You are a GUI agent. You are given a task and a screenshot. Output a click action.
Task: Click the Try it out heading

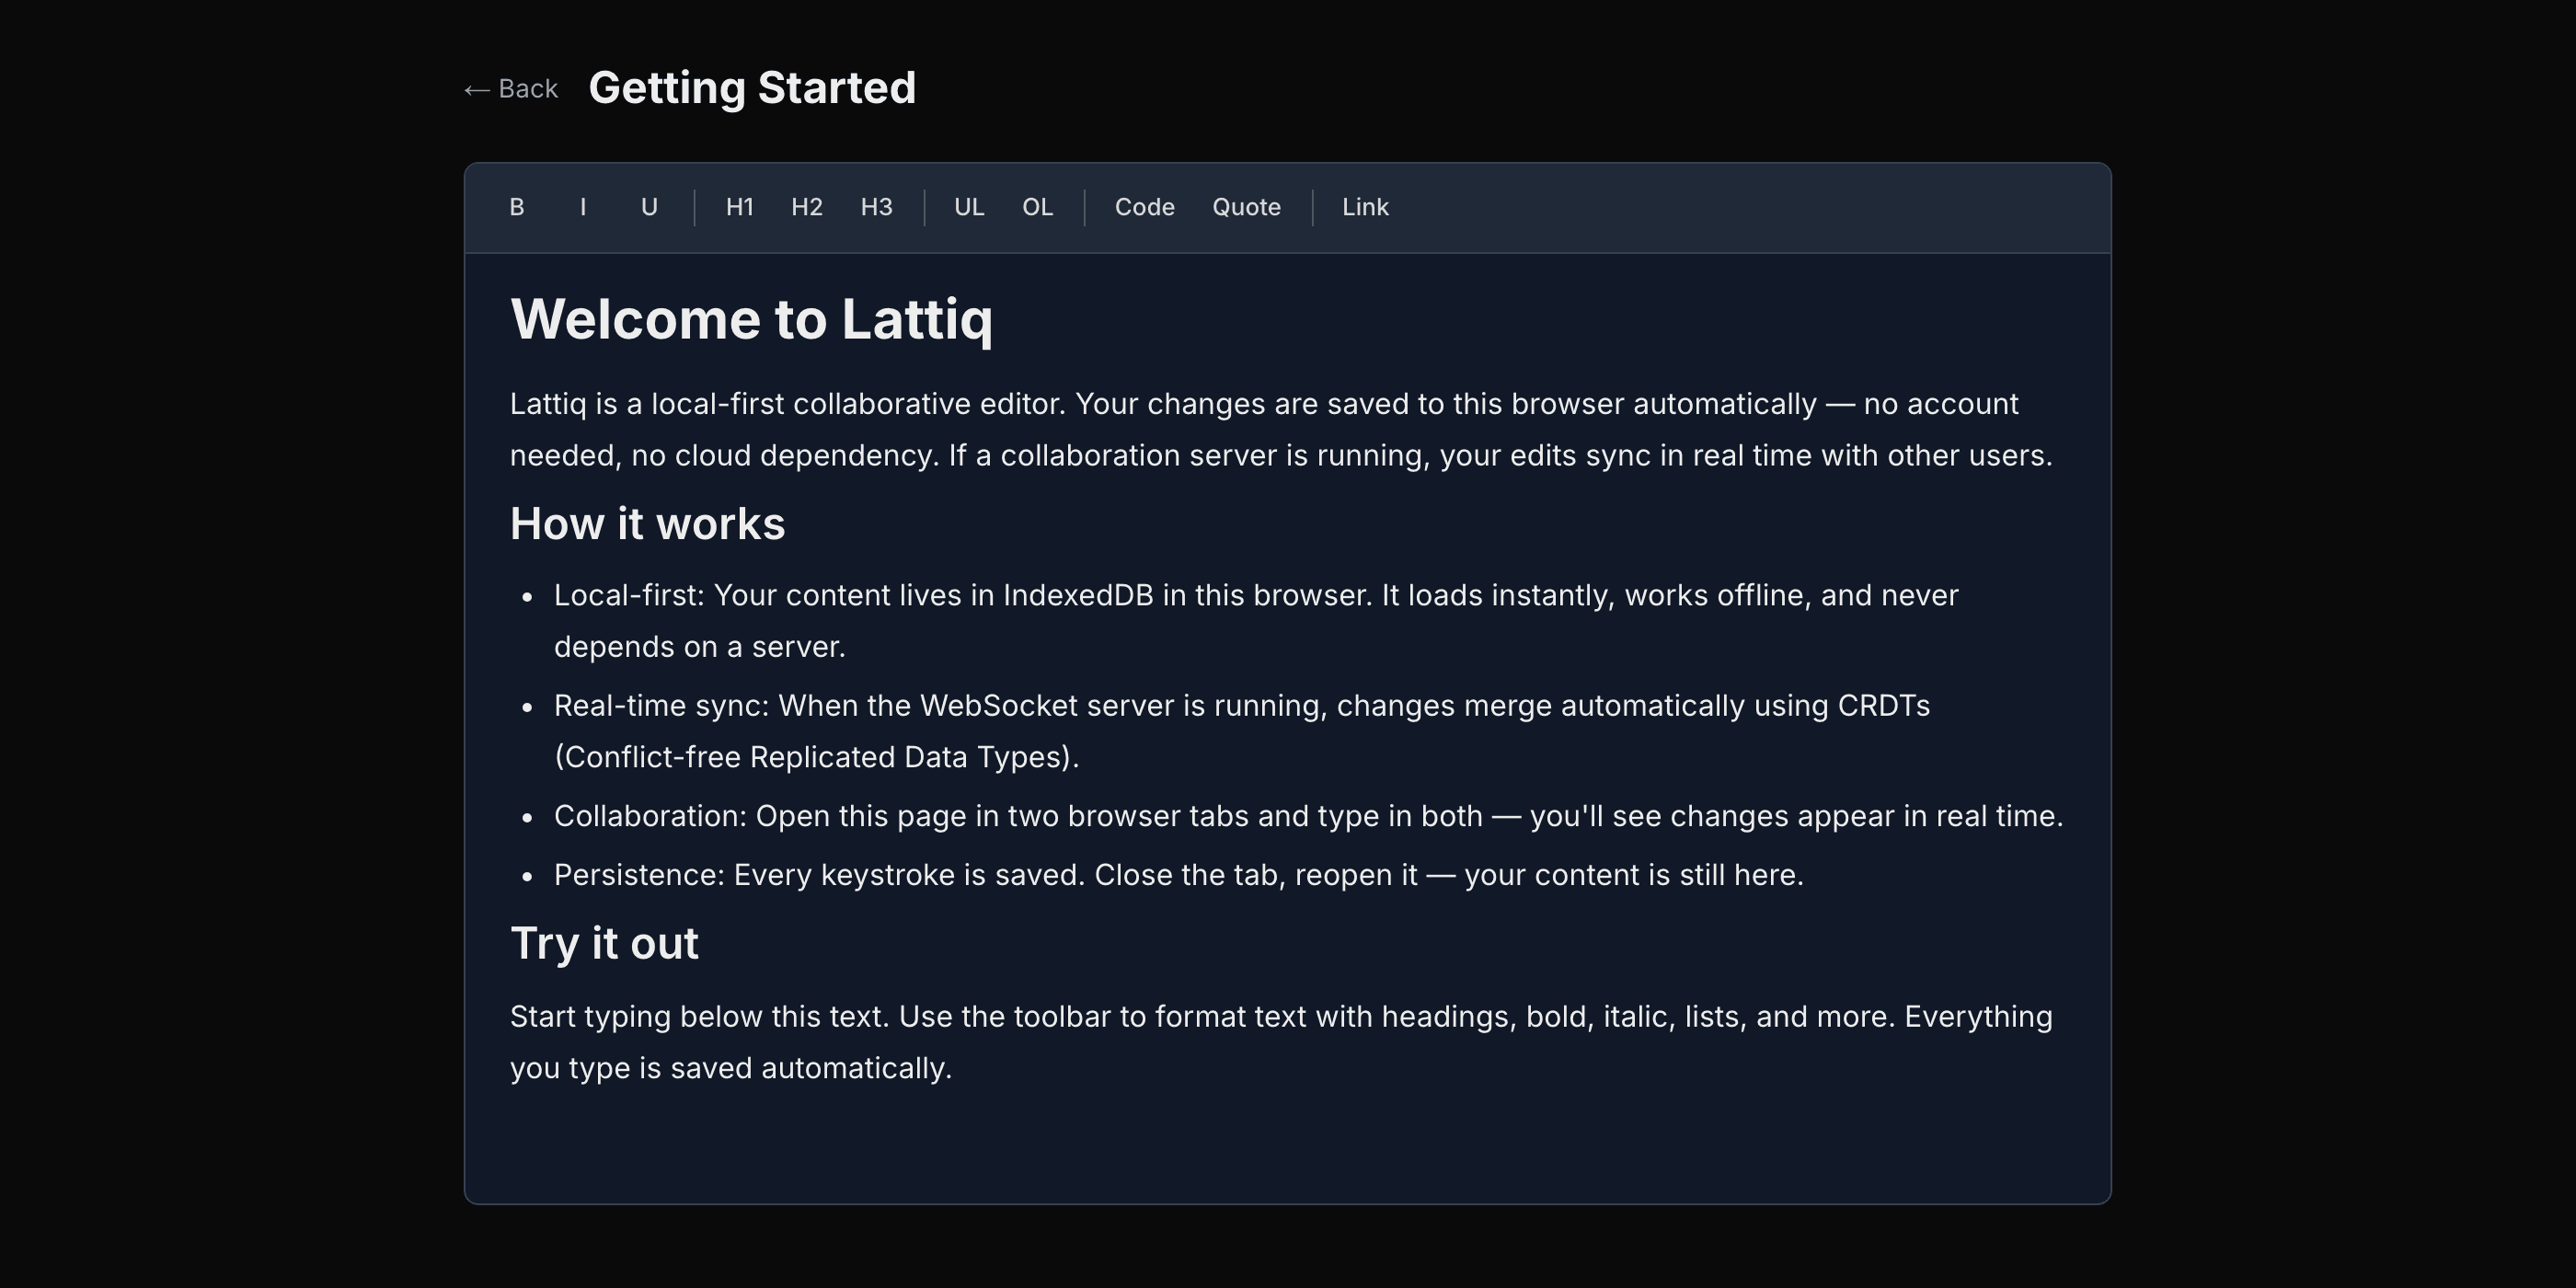(604, 941)
